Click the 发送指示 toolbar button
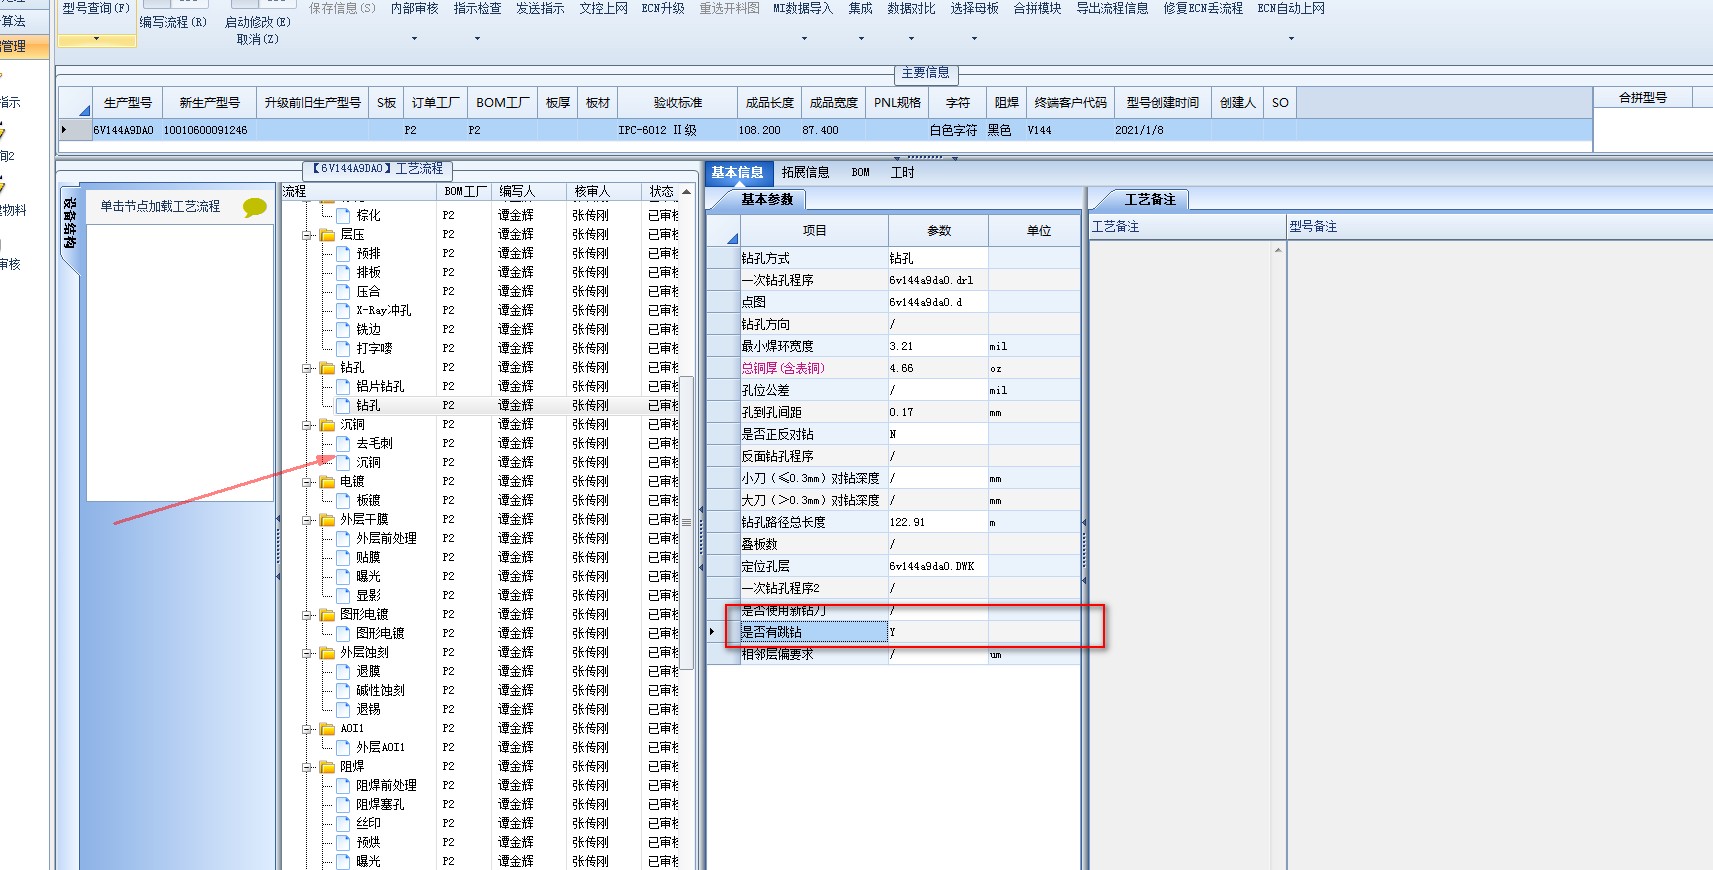Image resolution: width=1713 pixels, height=870 pixels. (x=540, y=8)
